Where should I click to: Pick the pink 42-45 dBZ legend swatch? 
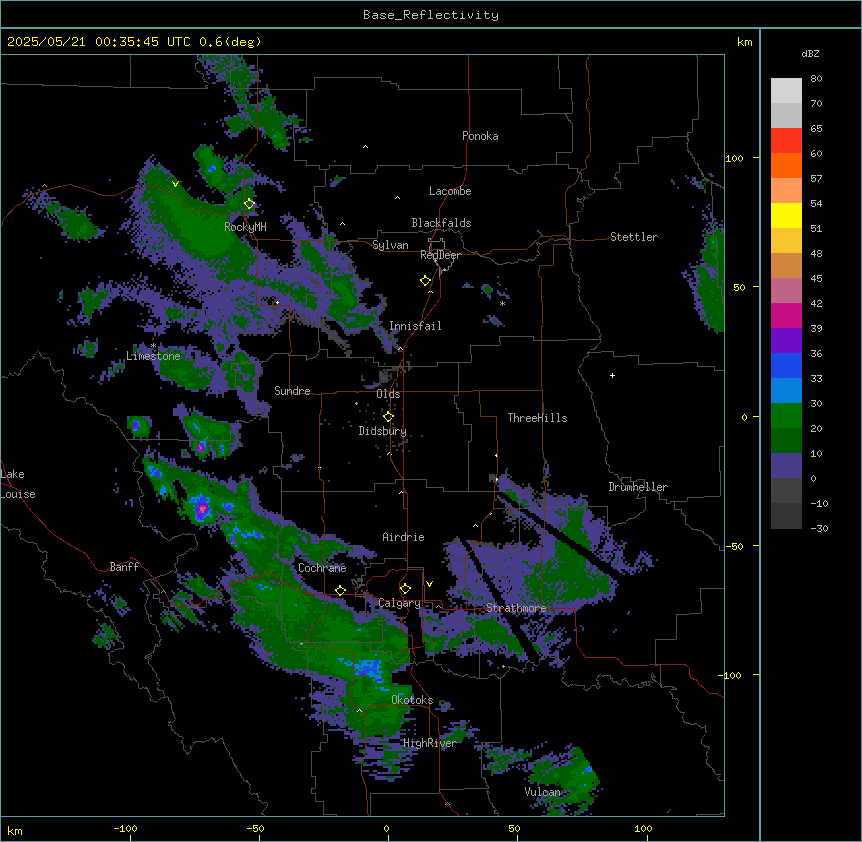point(786,291)
